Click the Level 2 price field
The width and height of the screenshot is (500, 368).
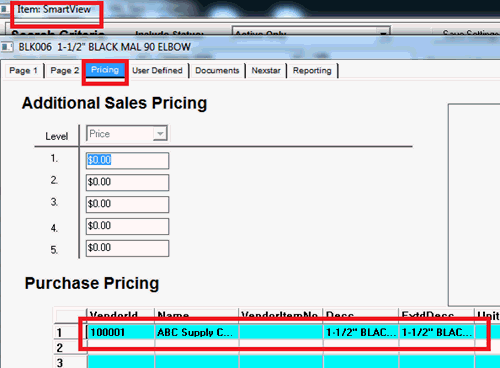point(127,182)
